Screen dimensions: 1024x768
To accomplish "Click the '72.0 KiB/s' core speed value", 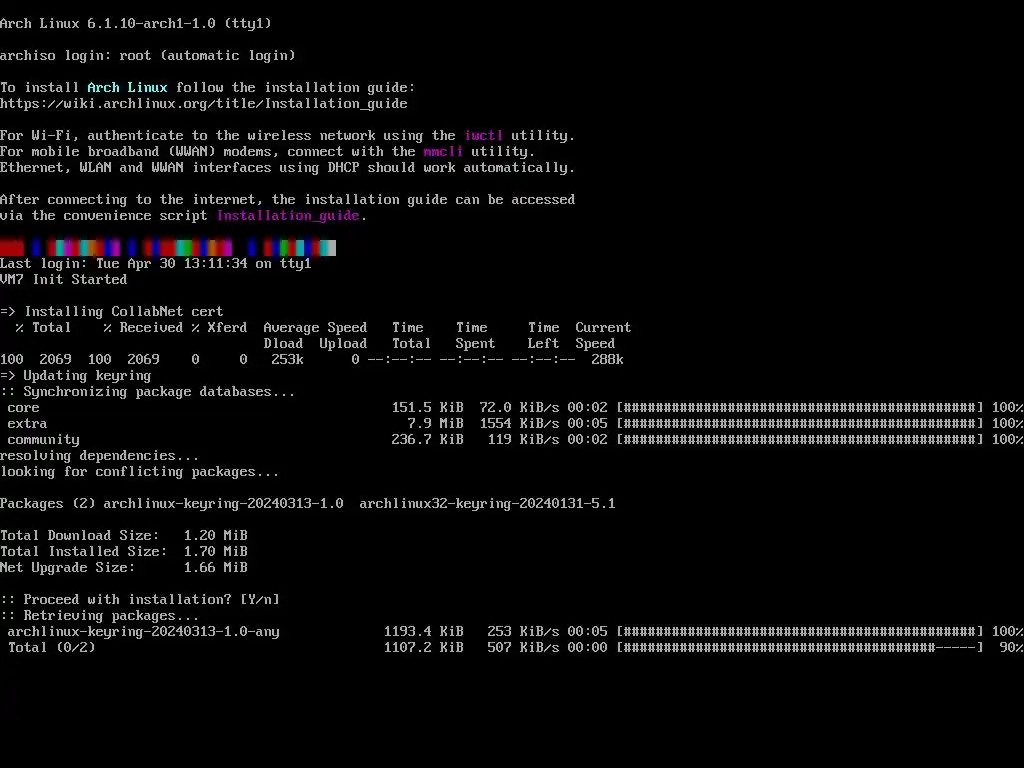I will pyautogui.click(x=519, y=408).
